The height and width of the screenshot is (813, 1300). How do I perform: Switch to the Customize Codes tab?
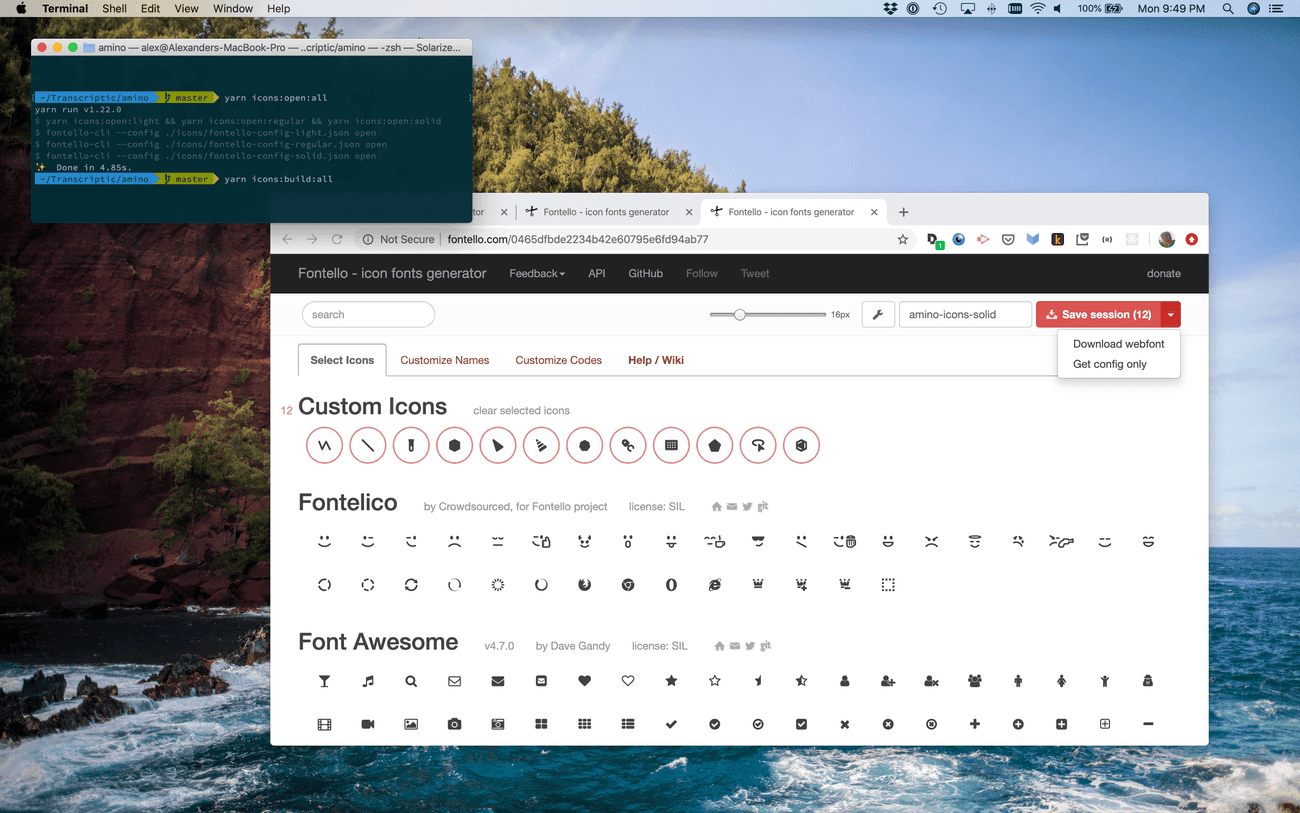pos(558,359)
